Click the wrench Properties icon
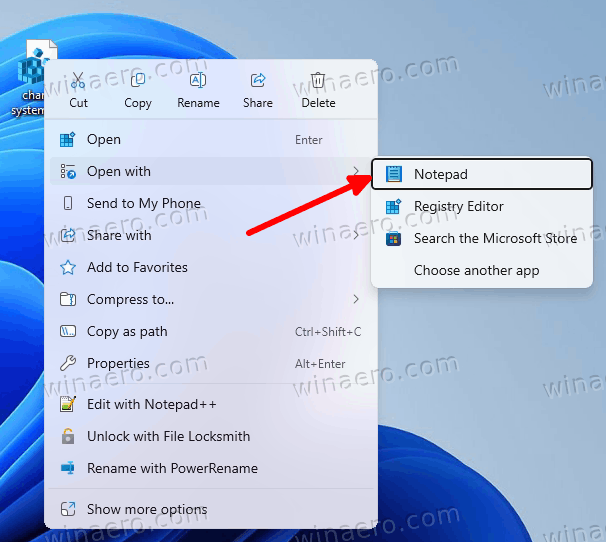Image resolution: width=606 pixels, height=542 pixels. pyautogui.click(x=68, y=363)
